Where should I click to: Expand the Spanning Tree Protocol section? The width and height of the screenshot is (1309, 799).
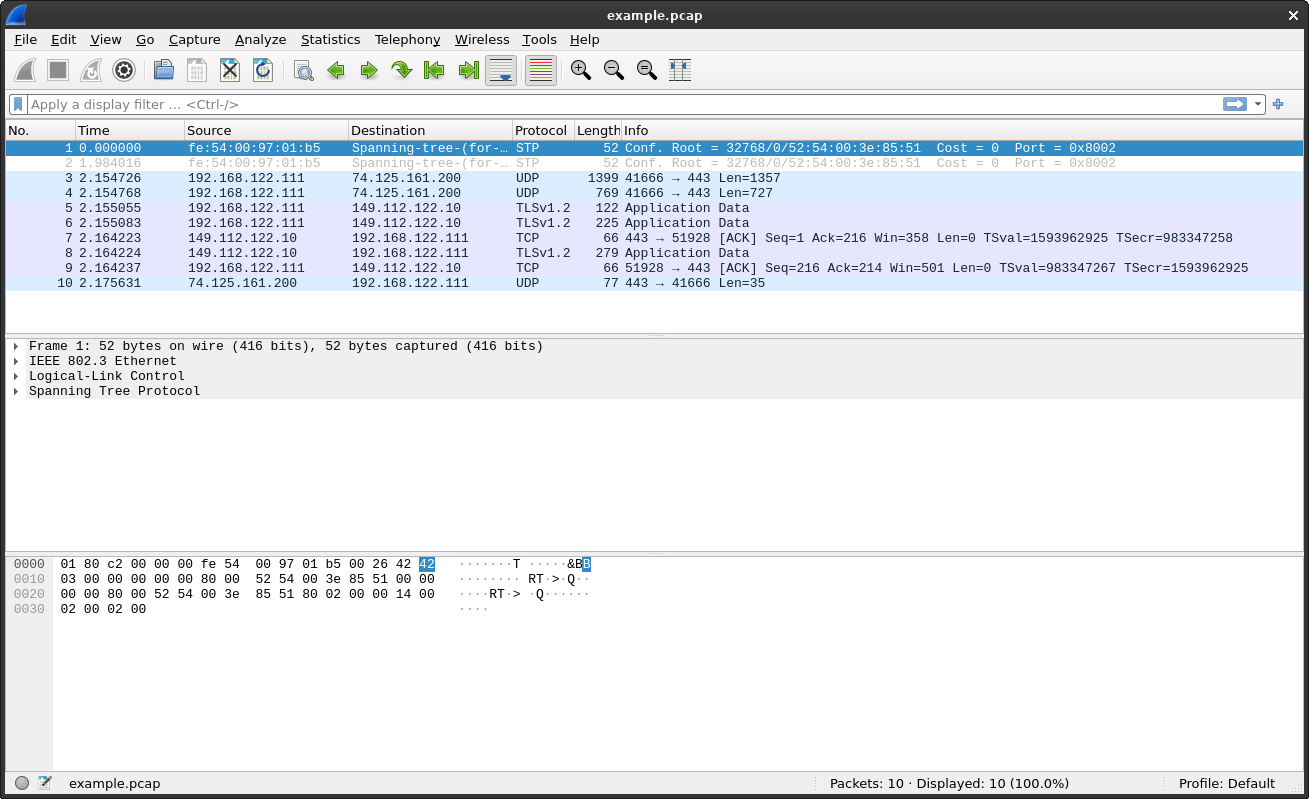pos(16,392)
